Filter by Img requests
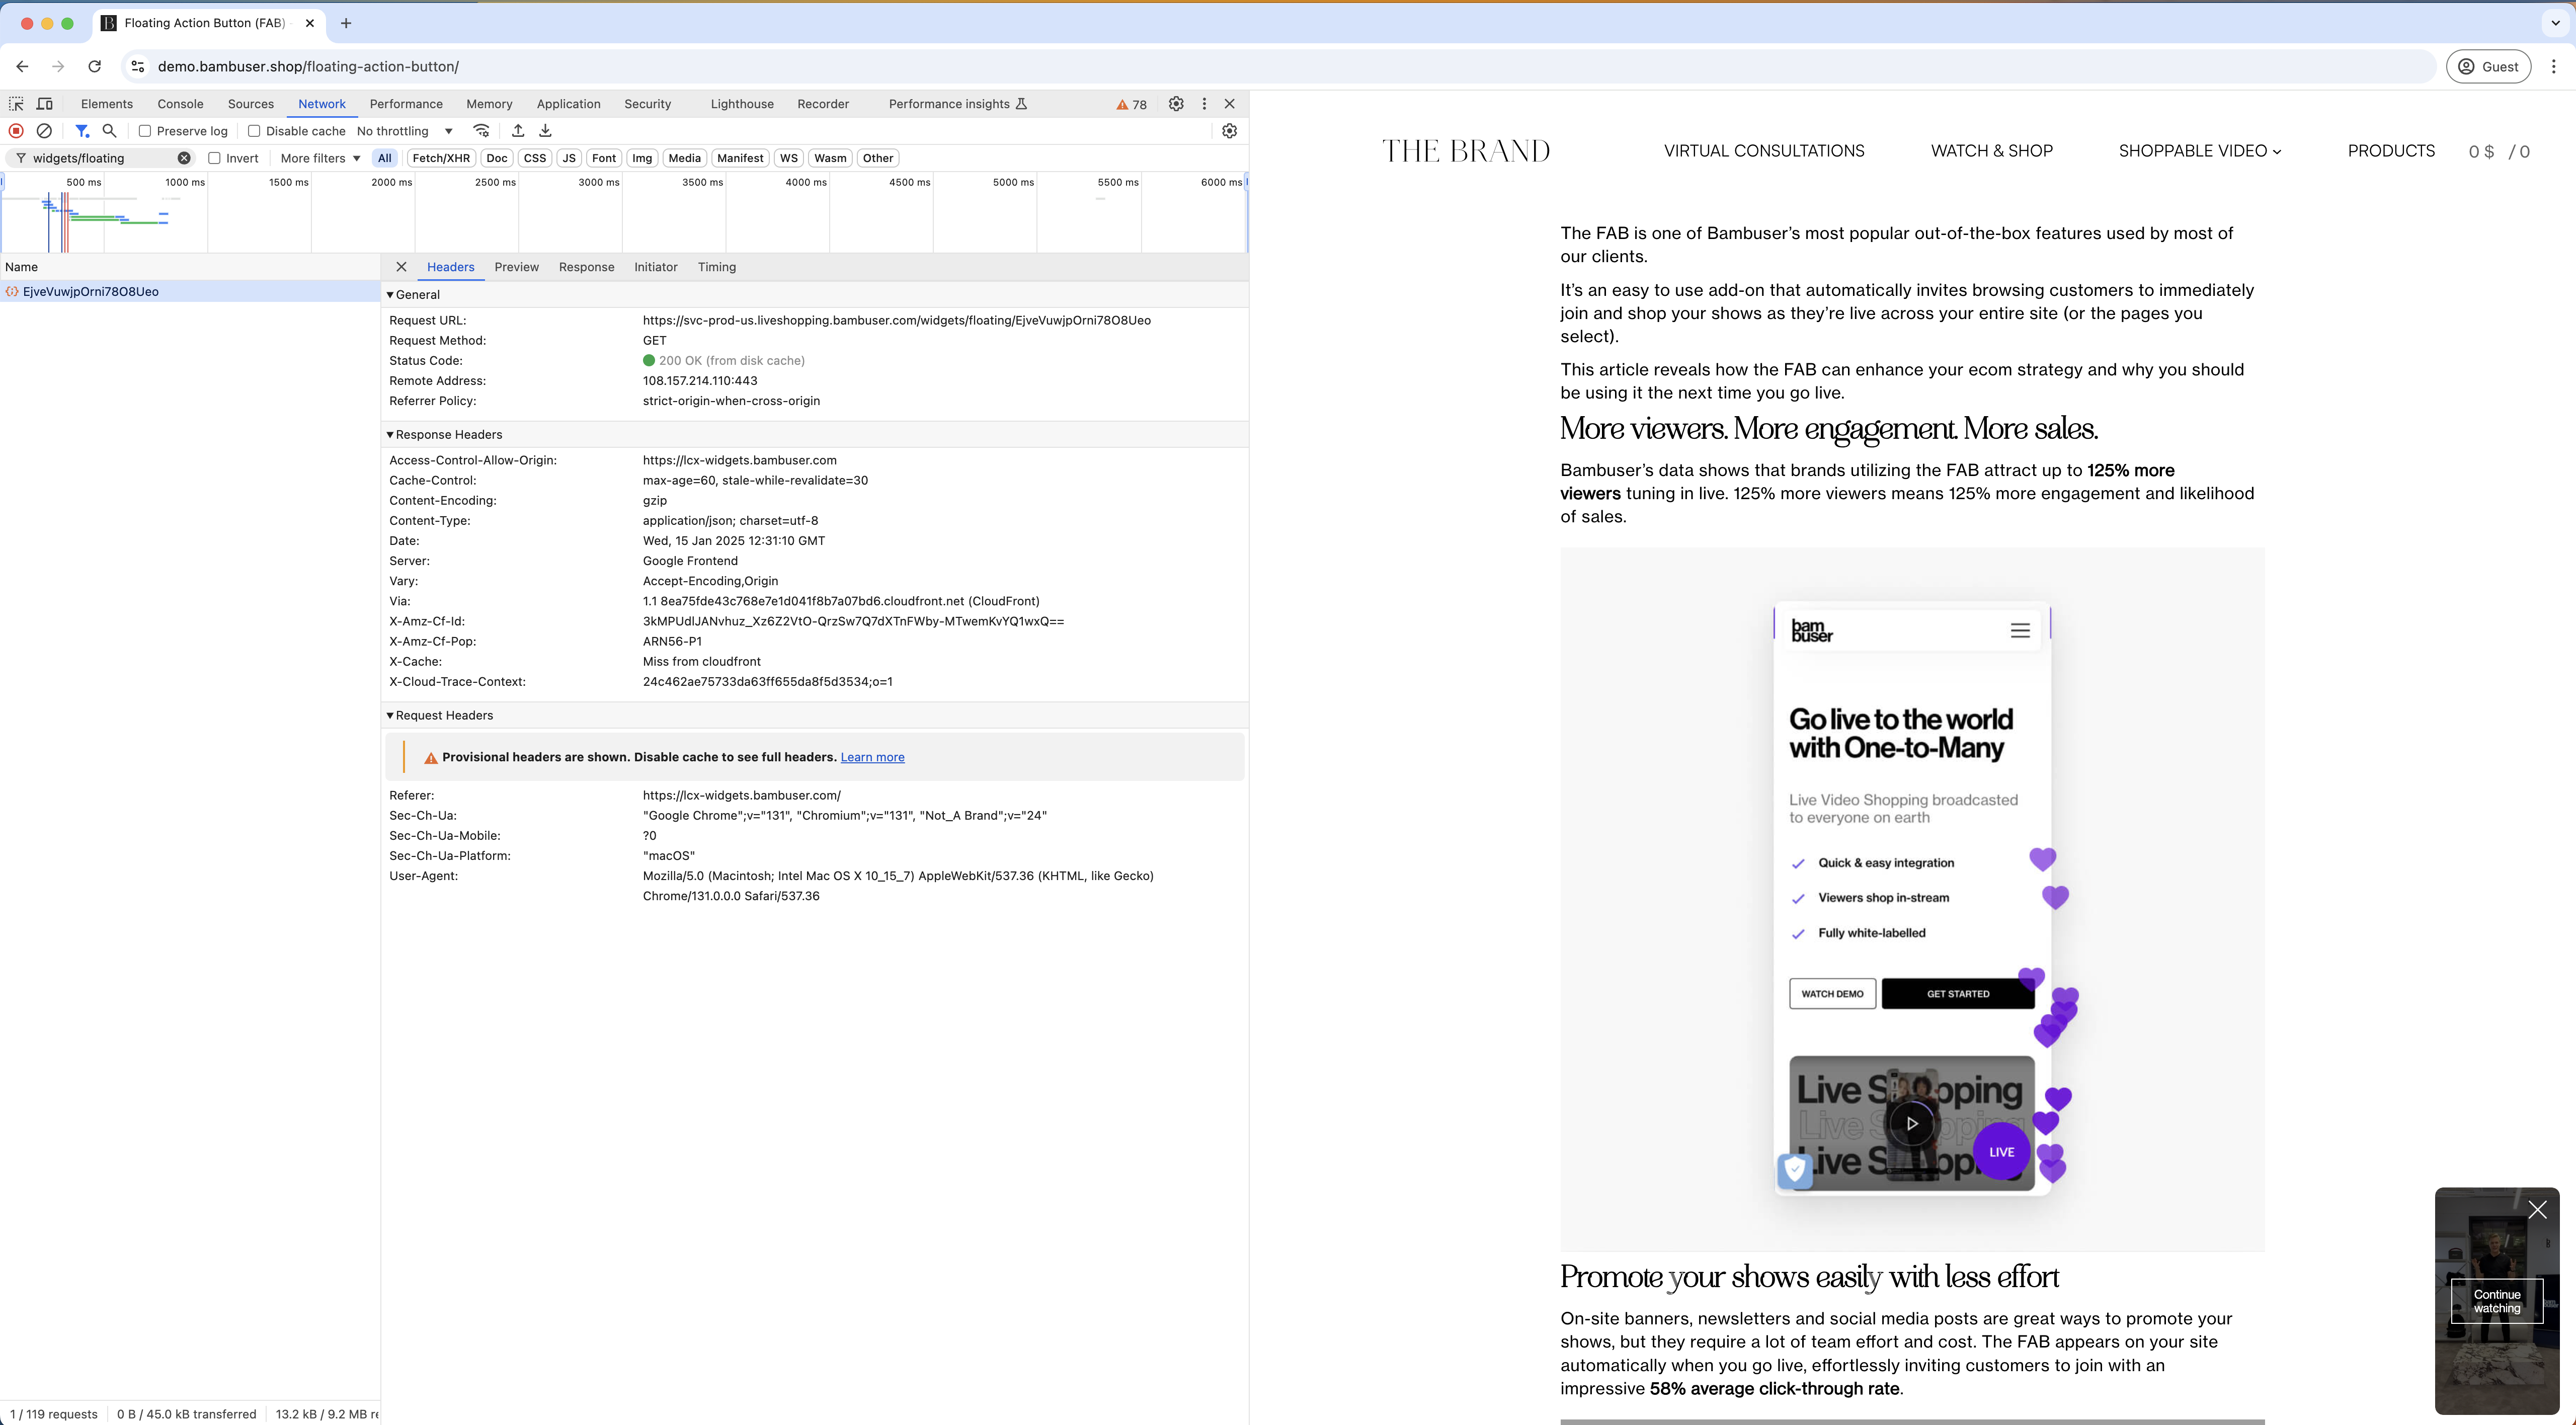The height and width of the screenshot is (1425, 2576). click(x=642, y=158)
